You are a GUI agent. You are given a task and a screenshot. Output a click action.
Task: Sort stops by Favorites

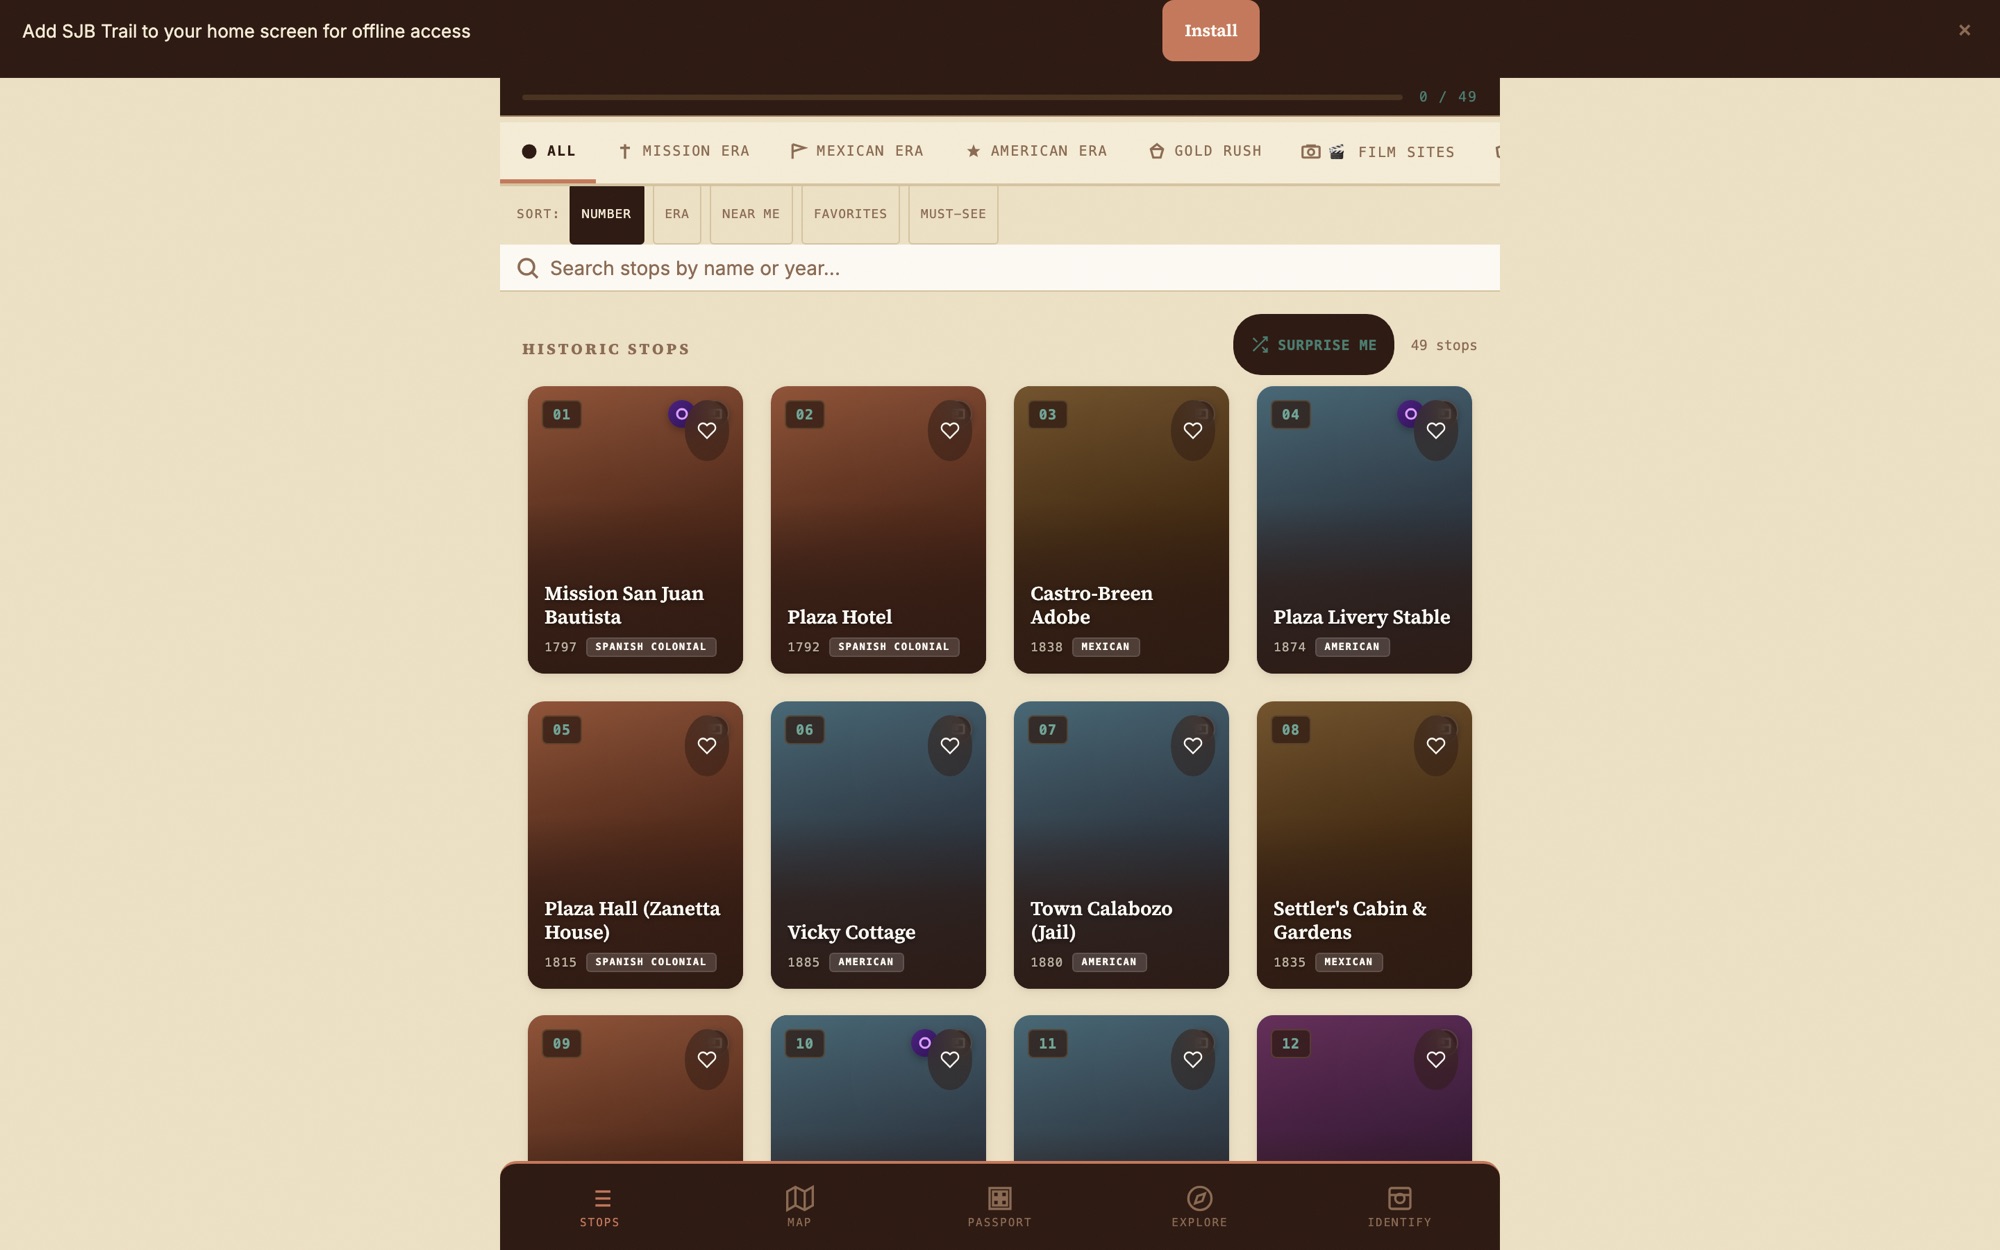click(x=850, y=214)
